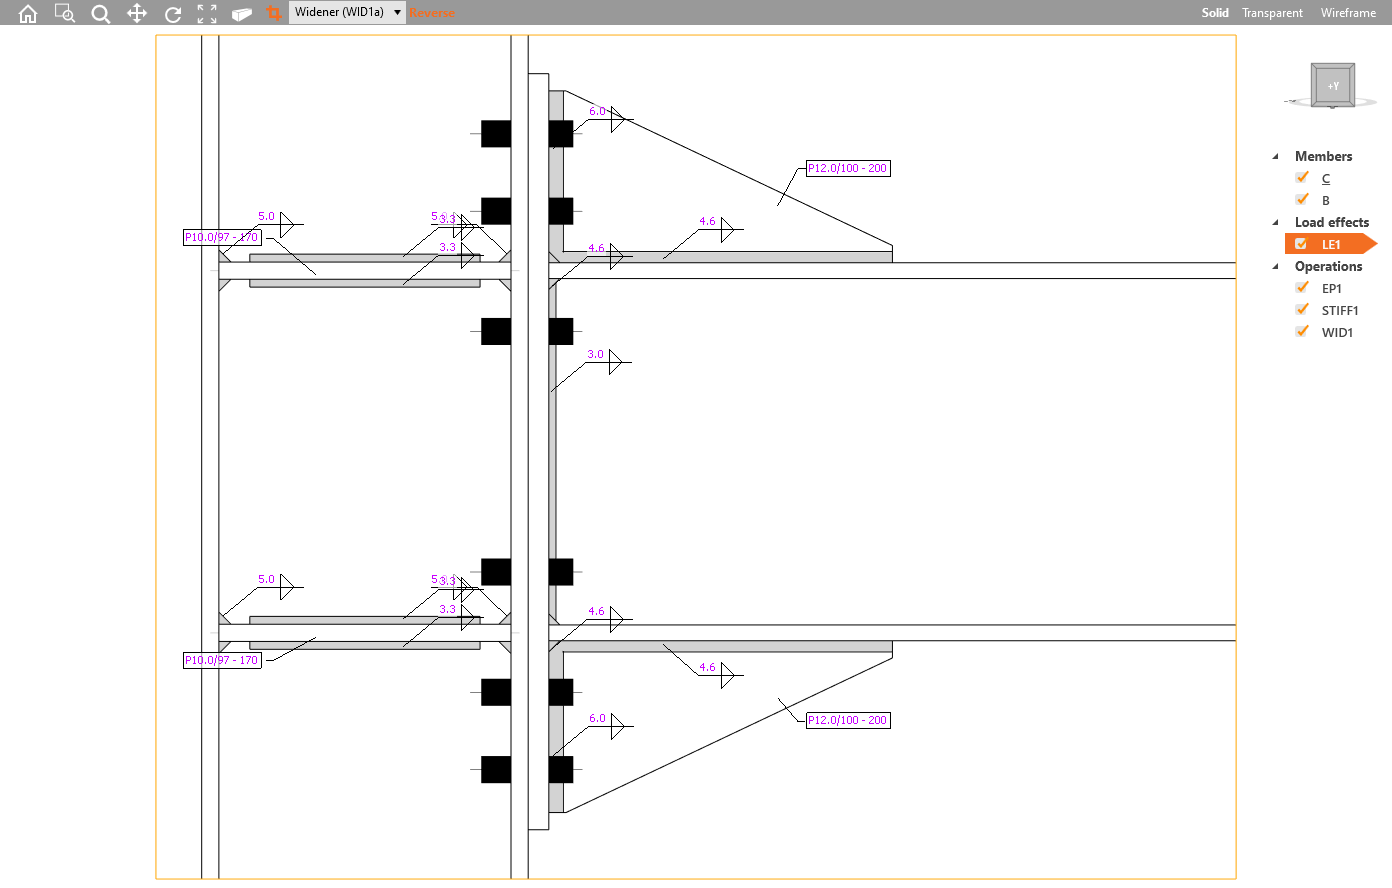This screenshot has width=1392, height=888.
Task: Open the Widener (WID1a) dropdown
Action: click(395, 13)
